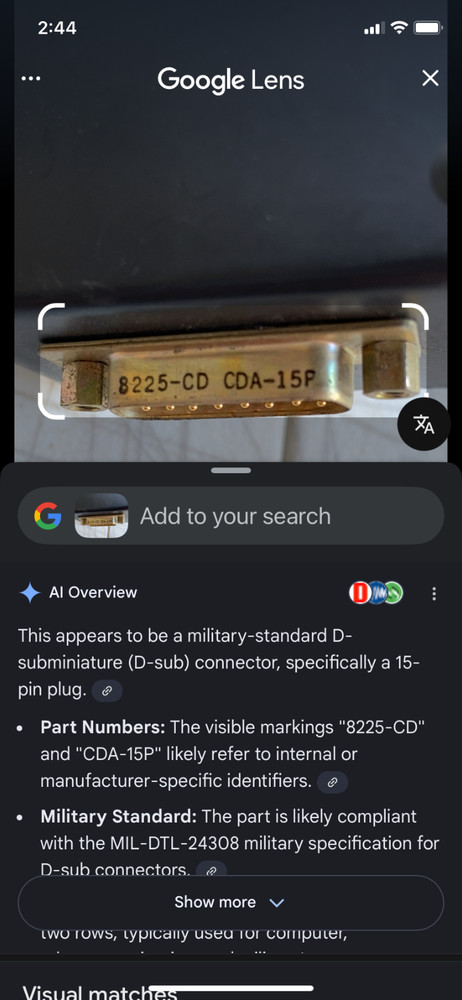This screenshot has height=1000, width=462.
Task: Open the three-dot menu beside Google Lens
Action: pyautogui.click(x=31, y=78)
